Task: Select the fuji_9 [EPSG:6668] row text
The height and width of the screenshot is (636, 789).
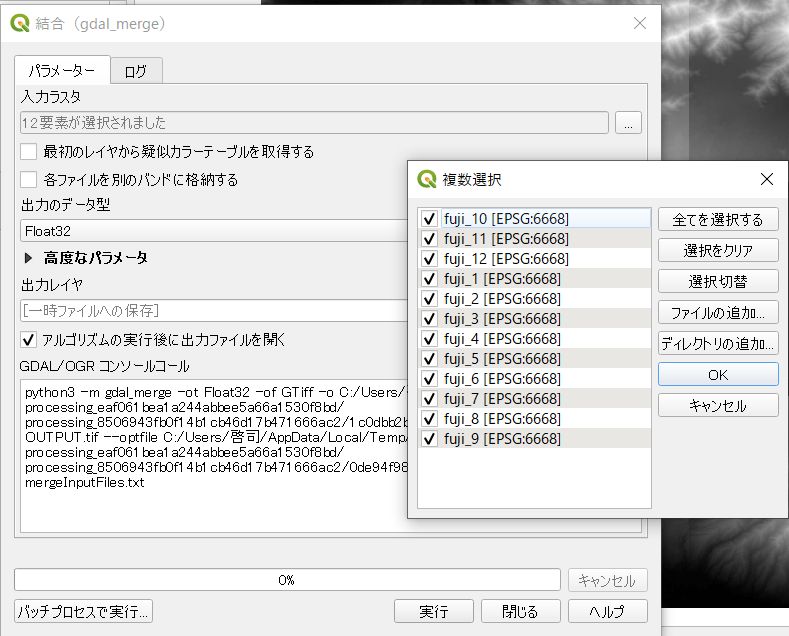Action: point(502,439)
